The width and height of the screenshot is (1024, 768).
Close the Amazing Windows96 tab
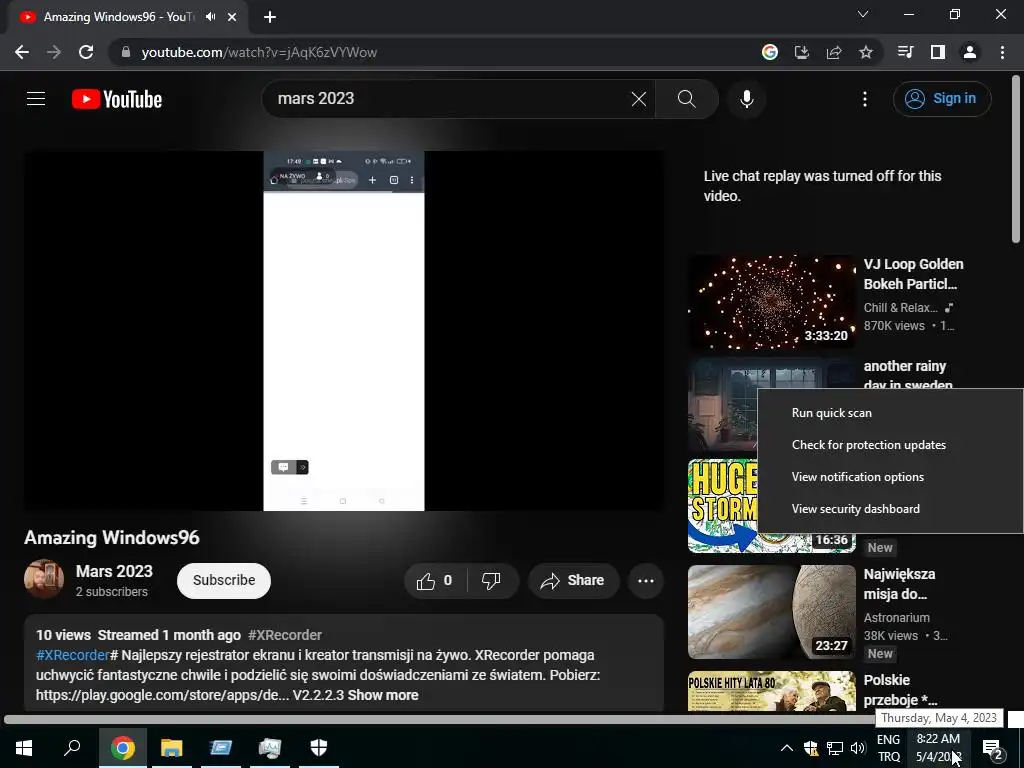tap(232, 17)
